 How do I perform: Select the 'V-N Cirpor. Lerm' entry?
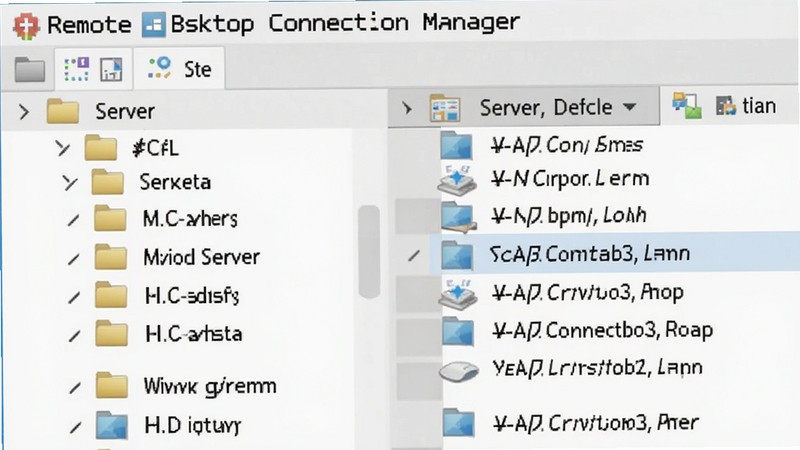click(x=570, y=179)
